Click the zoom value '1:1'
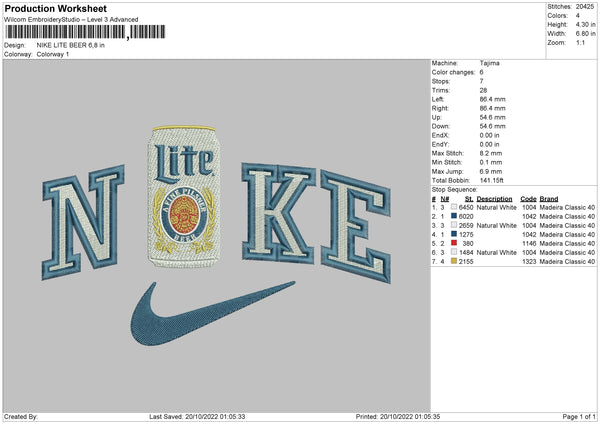The height and width of the screenshot is (424, 600). [580, 43]
